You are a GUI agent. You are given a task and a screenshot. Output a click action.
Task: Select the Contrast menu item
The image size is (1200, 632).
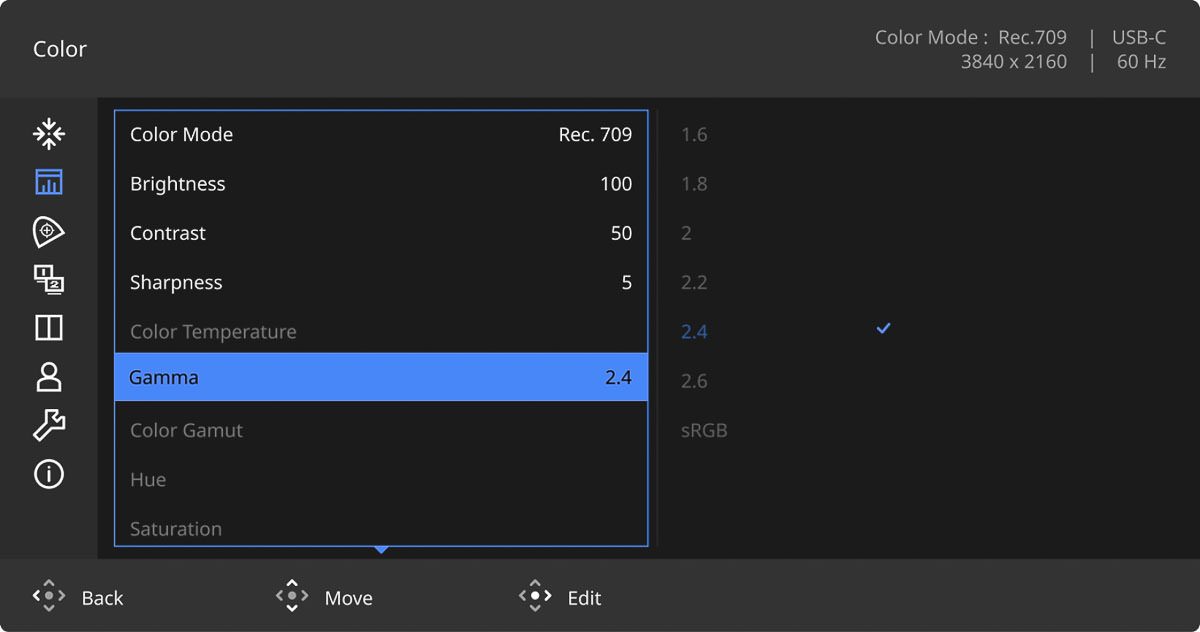click(x=381, y=233)
